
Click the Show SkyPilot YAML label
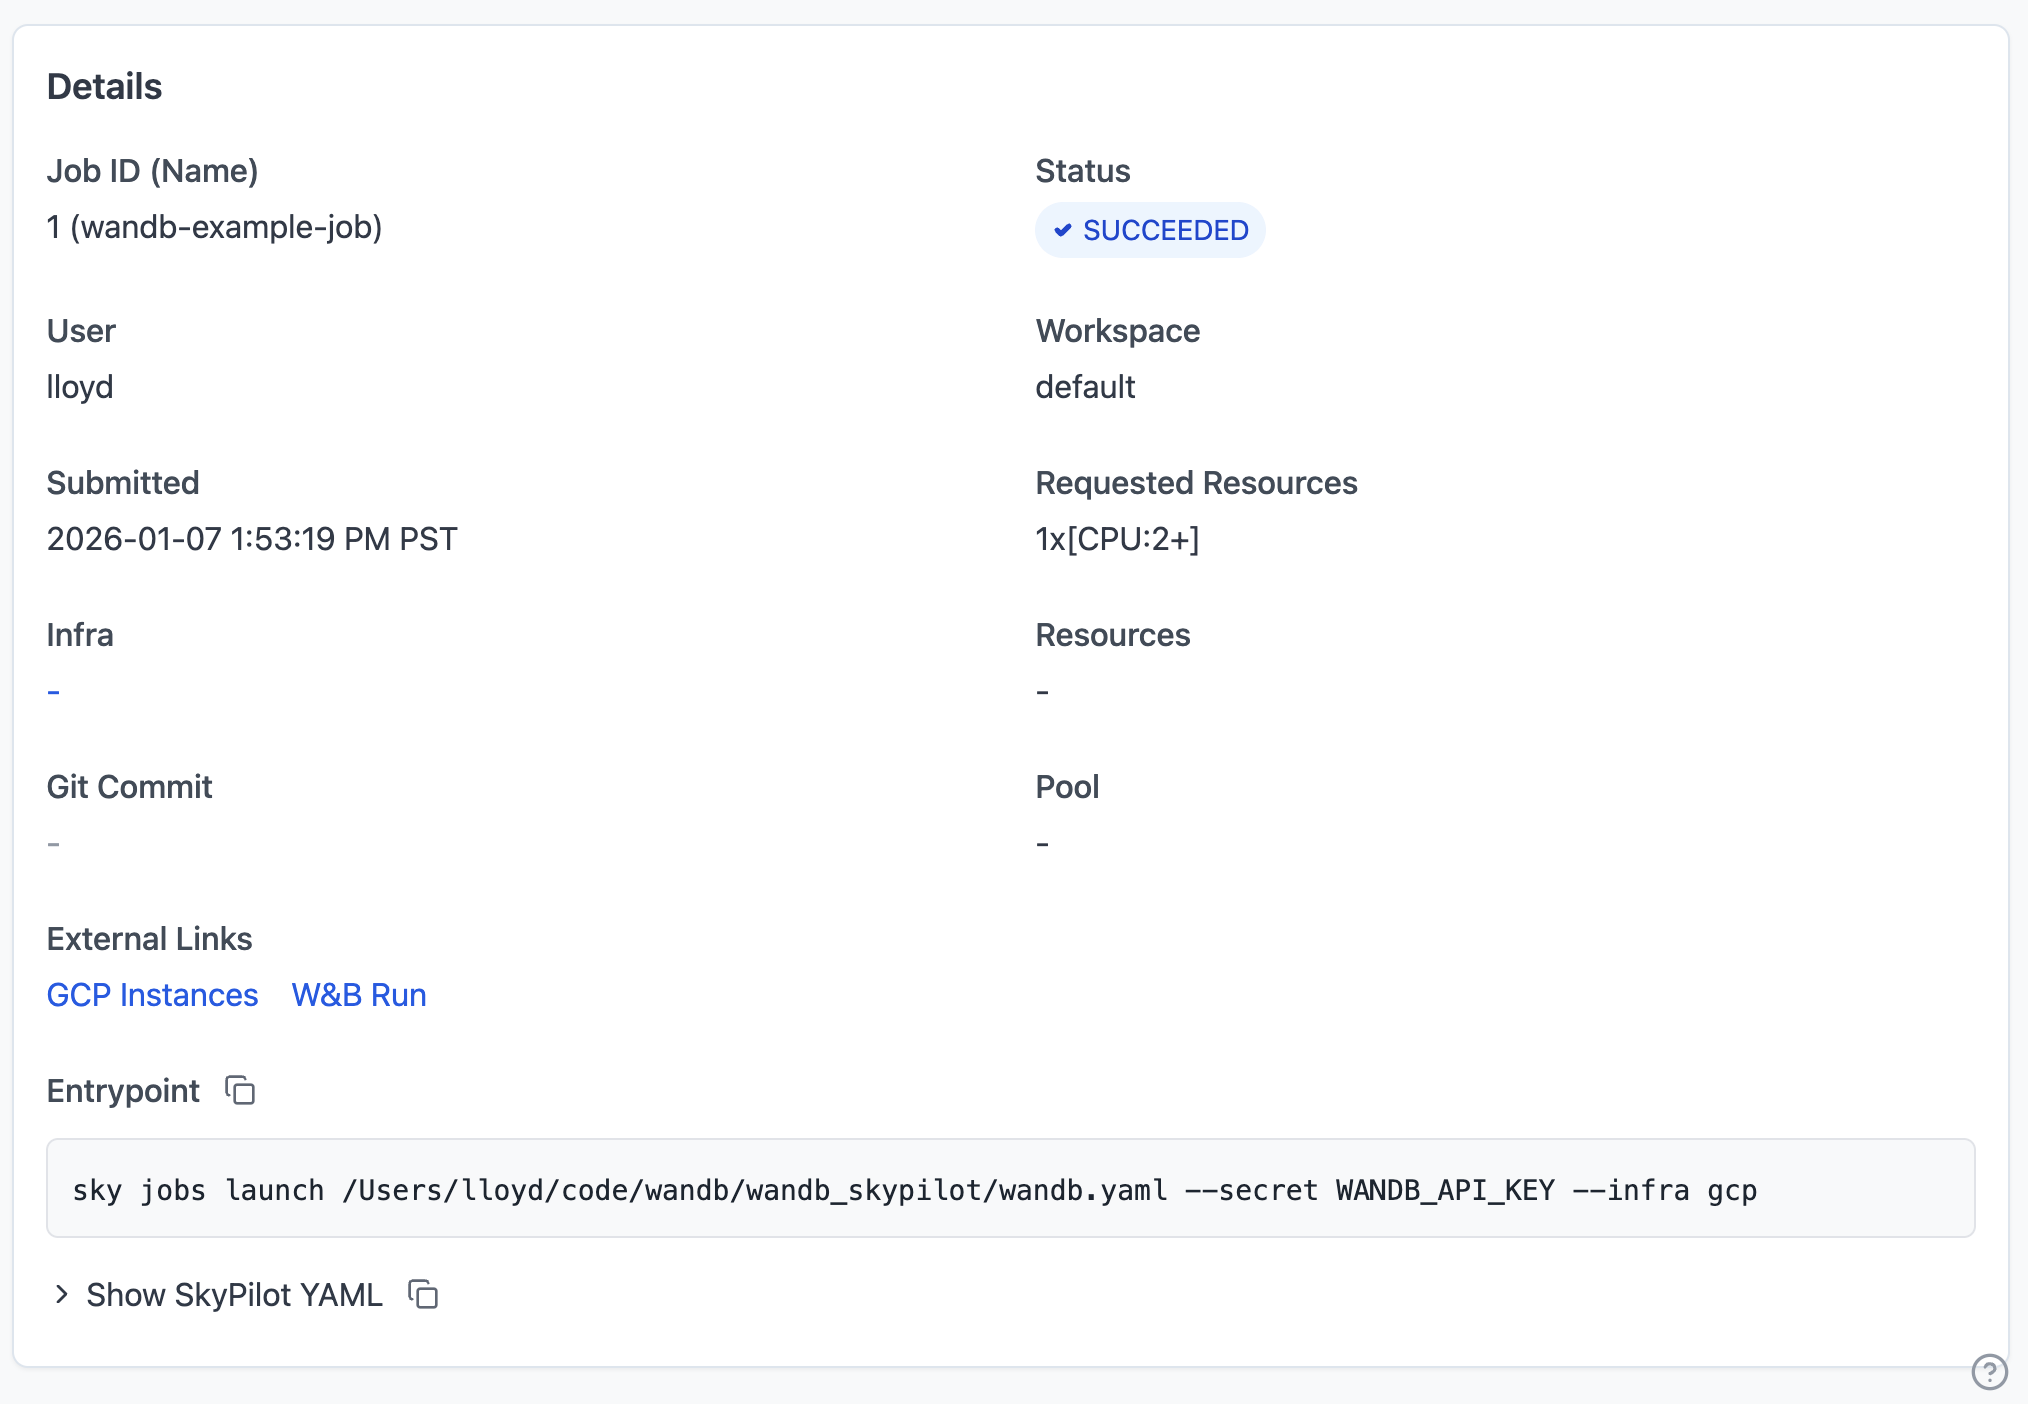234,1294
